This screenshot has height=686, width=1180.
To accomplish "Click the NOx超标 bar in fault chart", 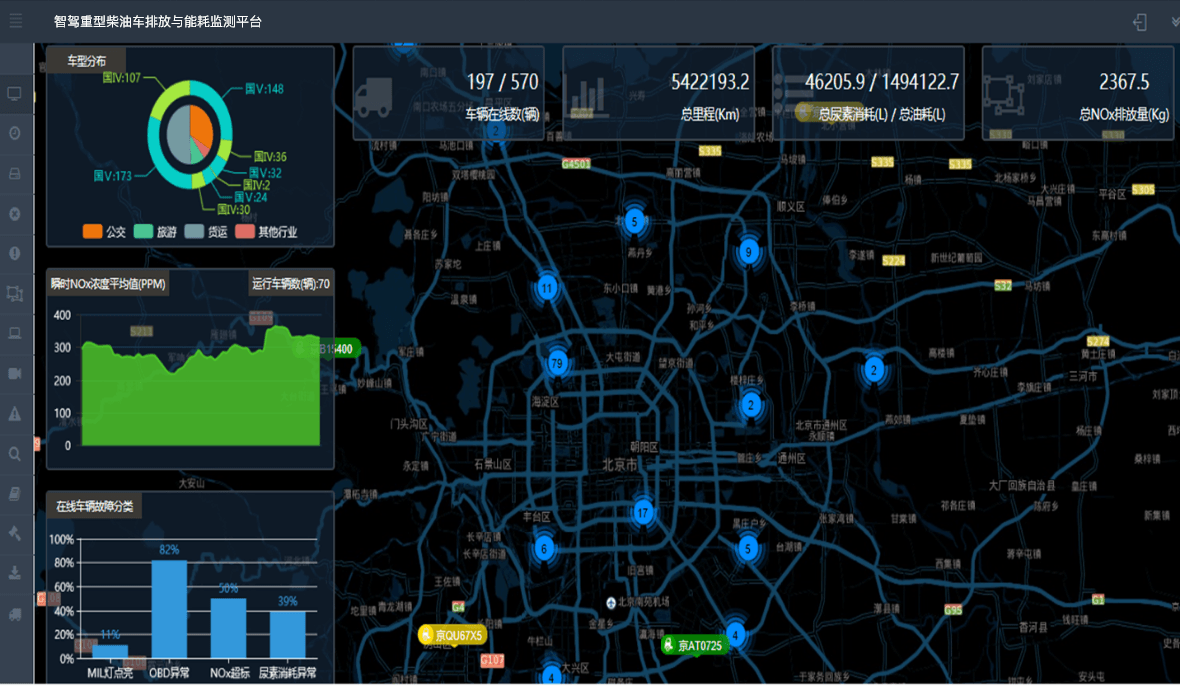I will [228, 629].
